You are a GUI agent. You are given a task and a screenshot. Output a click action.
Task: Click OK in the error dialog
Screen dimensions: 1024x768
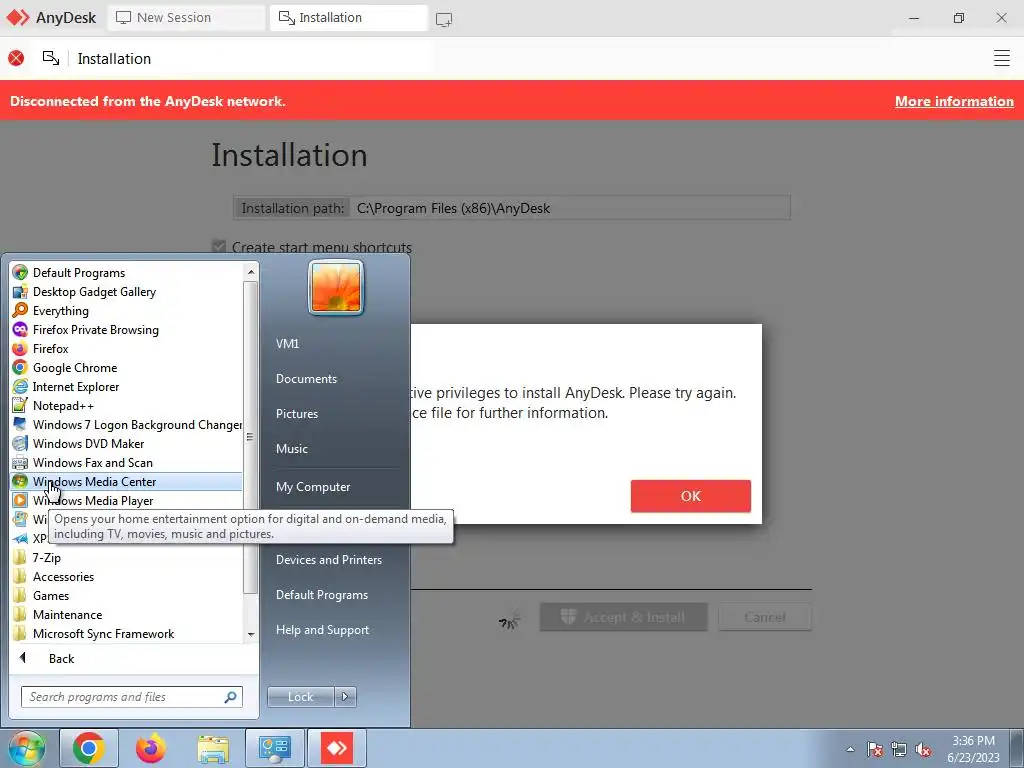coord(690,496)
